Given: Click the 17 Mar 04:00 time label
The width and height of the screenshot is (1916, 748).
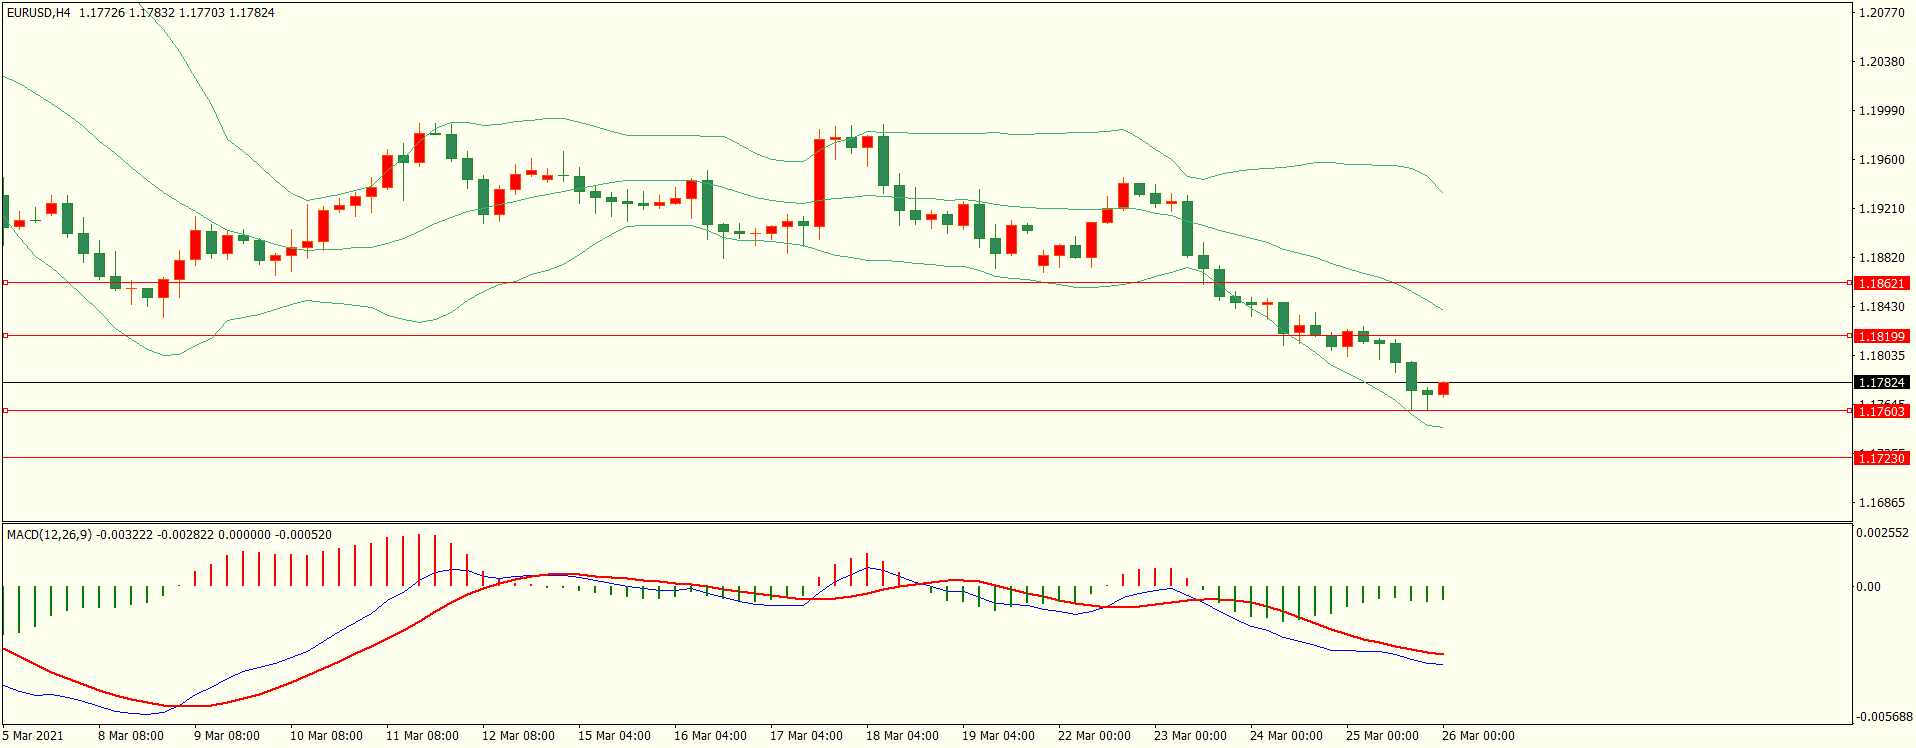Looking at the screenshot, I should [x=806, y=736].
